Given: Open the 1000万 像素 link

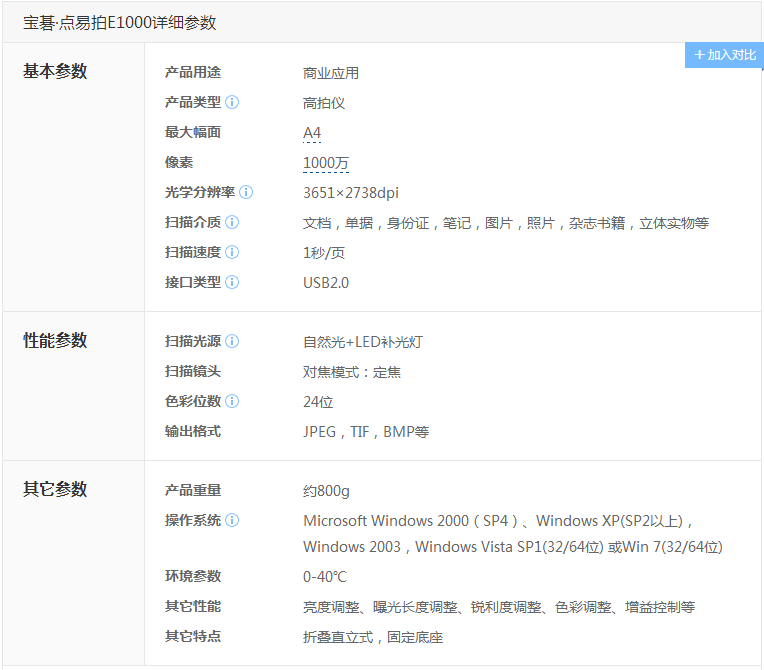Looking at the screenshot, I should [x=326, y=163].
